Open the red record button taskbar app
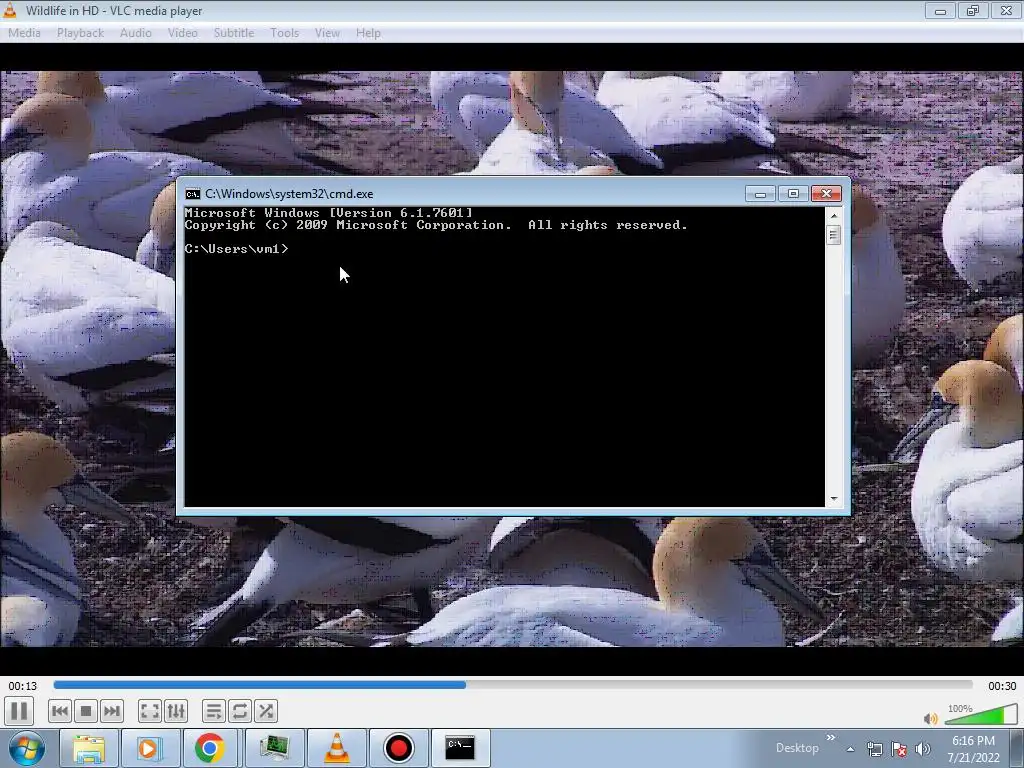Screen dimensions: 1024x768 (x=398, y=748)
